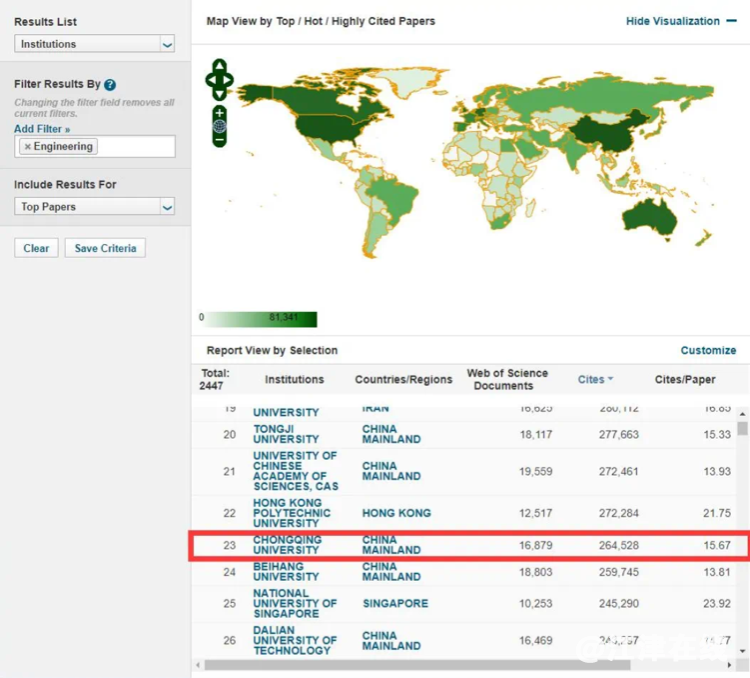750x678 pixels.
Task: Click CHINA MAINLAND in the Tongji row
Action: click(x=391, y=434)
